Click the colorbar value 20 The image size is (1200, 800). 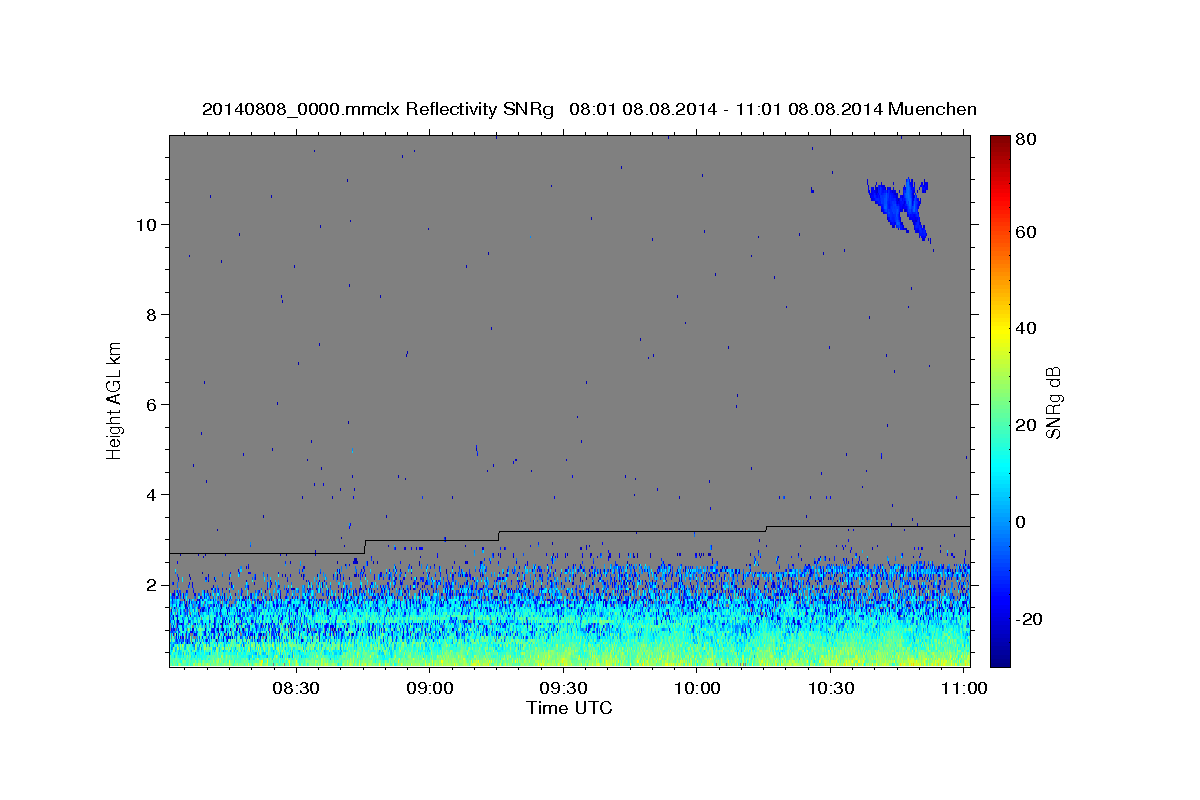(1026, 425)
